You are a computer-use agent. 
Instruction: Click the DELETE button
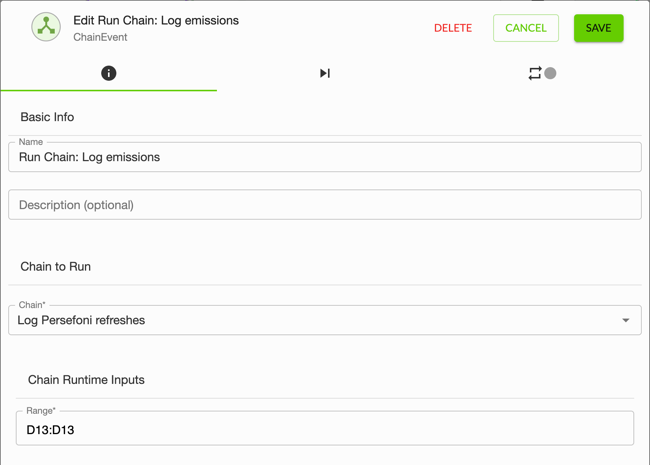453,28
